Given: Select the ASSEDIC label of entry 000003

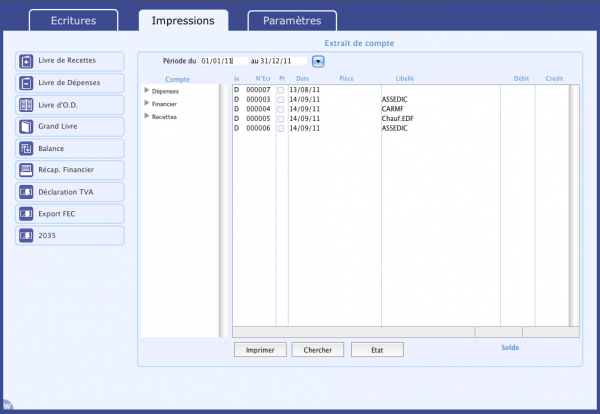Looking at the screenshot, I should tap(395, 99).
